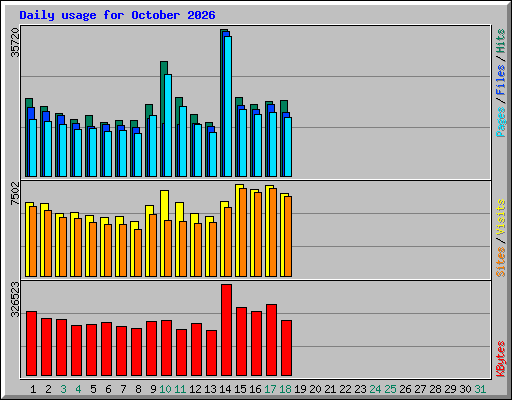Click the green Hits bar top for day 10

click(164, 67)
